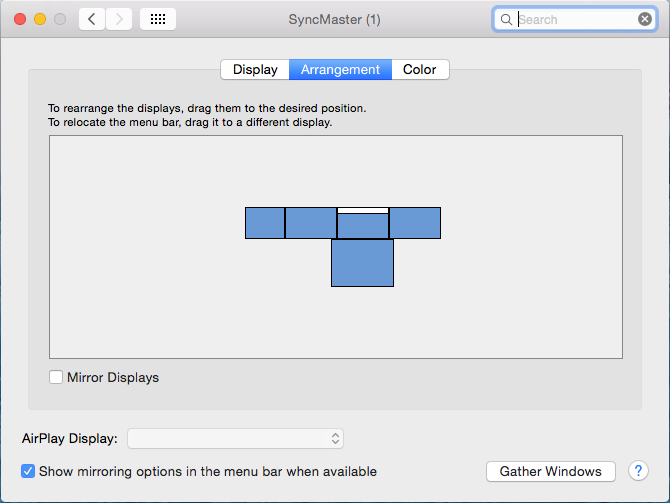Image resolution: width=670 pixels, height=503 pixels.
Task: Select the bottom display rectangle
Action: point(362,263)
